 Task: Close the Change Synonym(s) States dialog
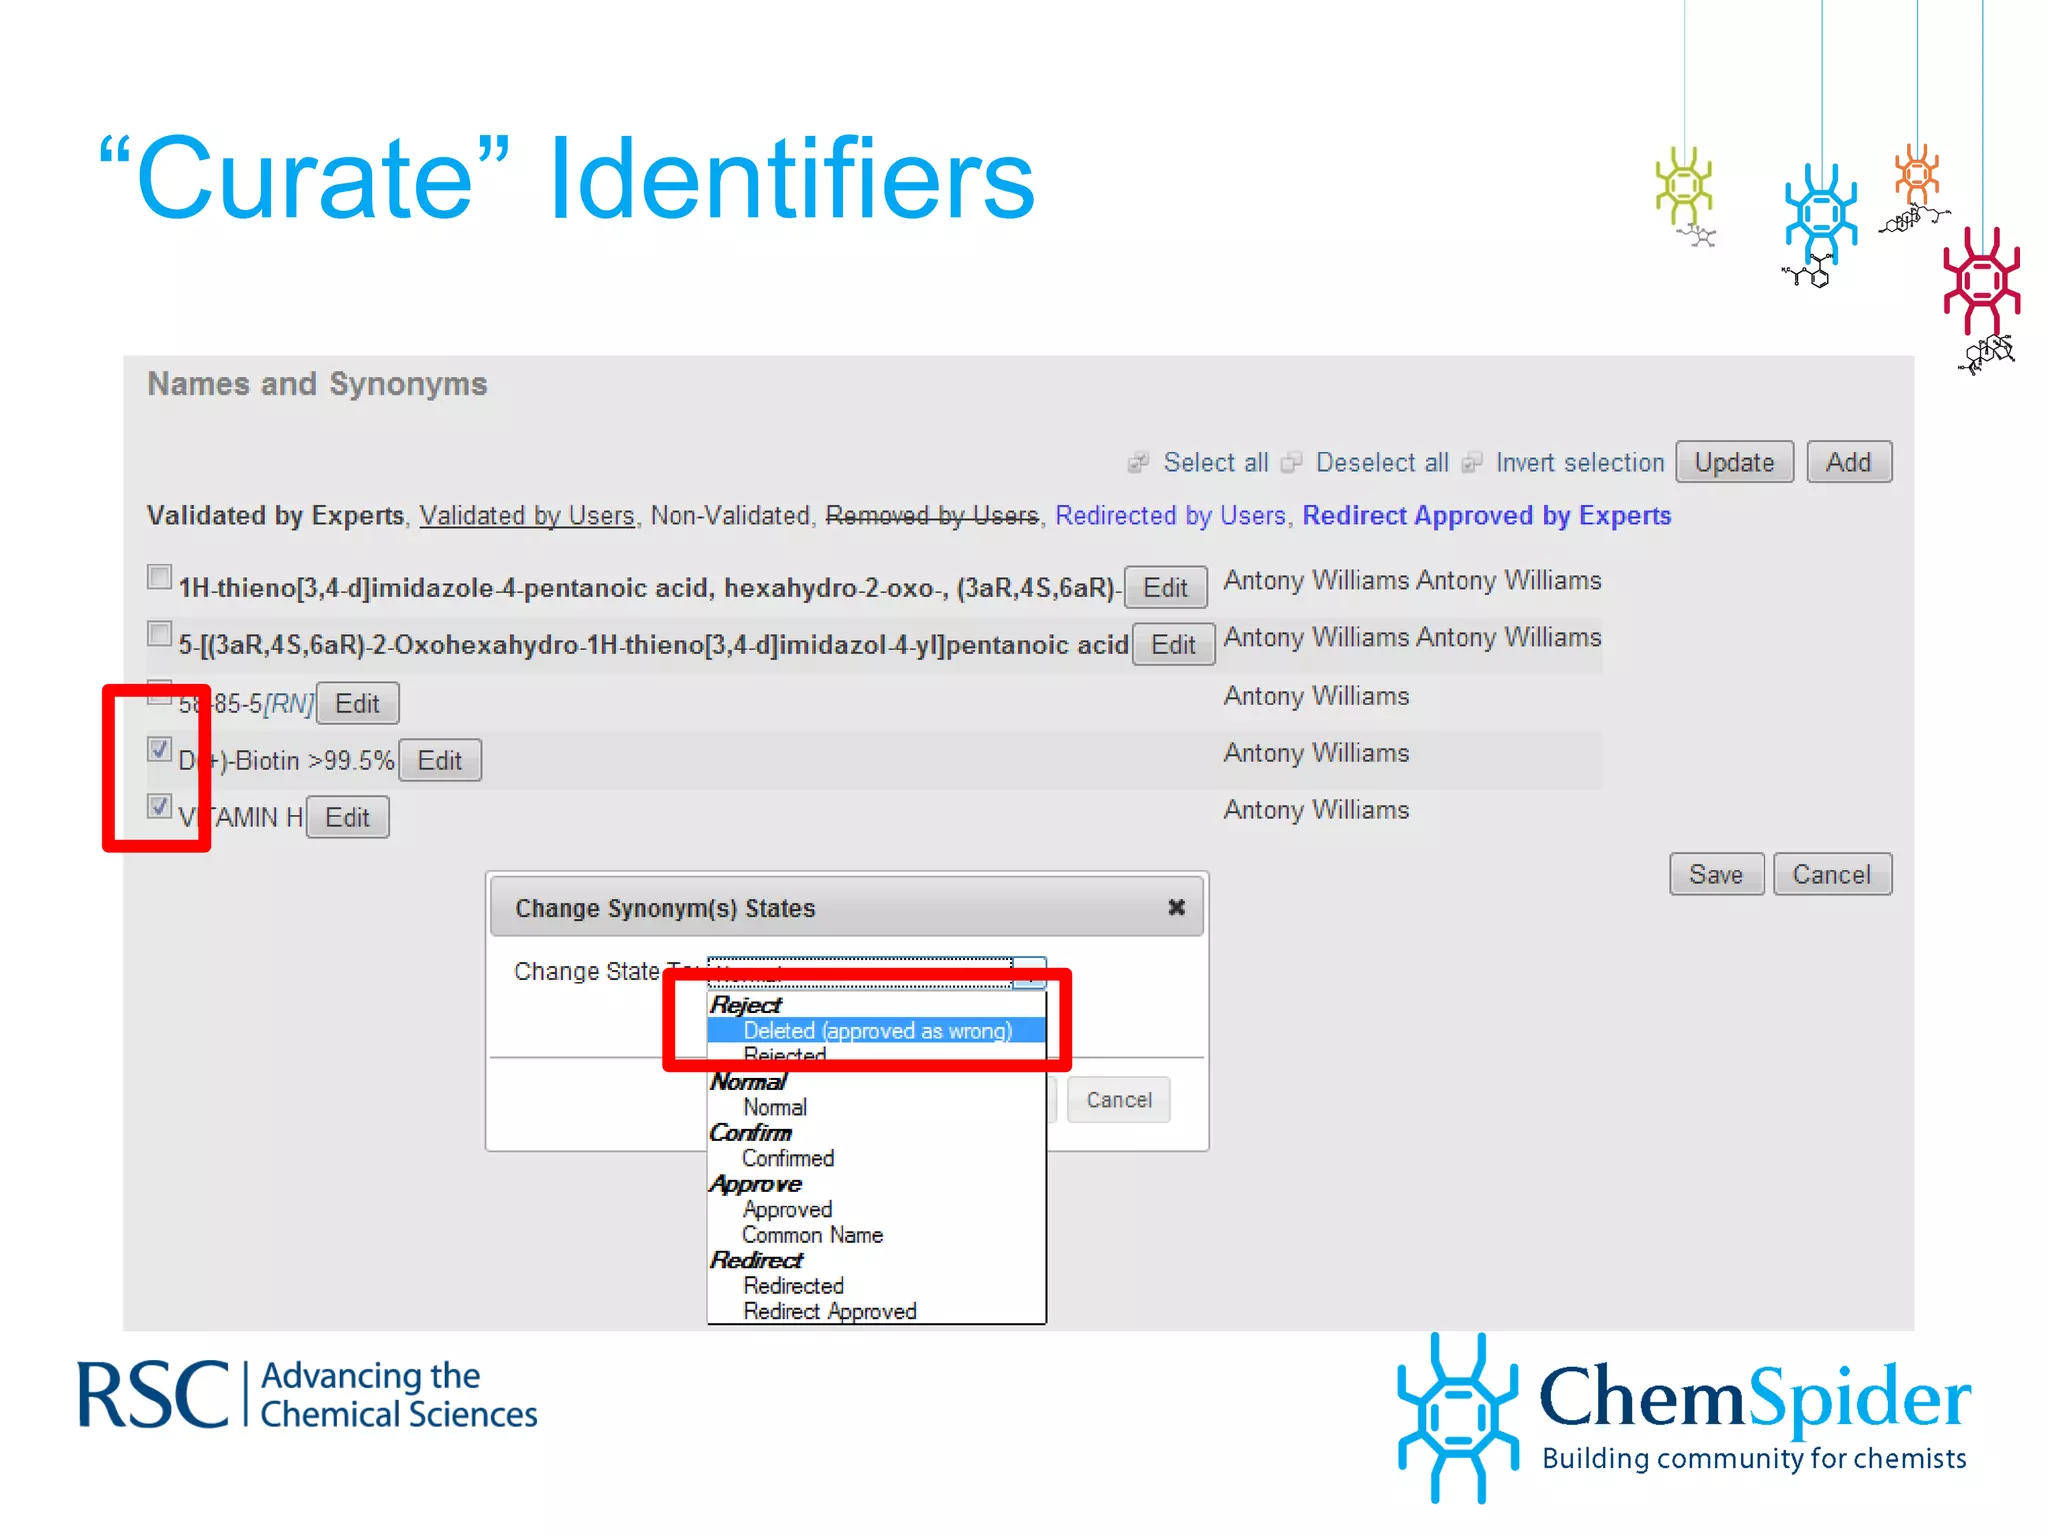click(1177, 907)
